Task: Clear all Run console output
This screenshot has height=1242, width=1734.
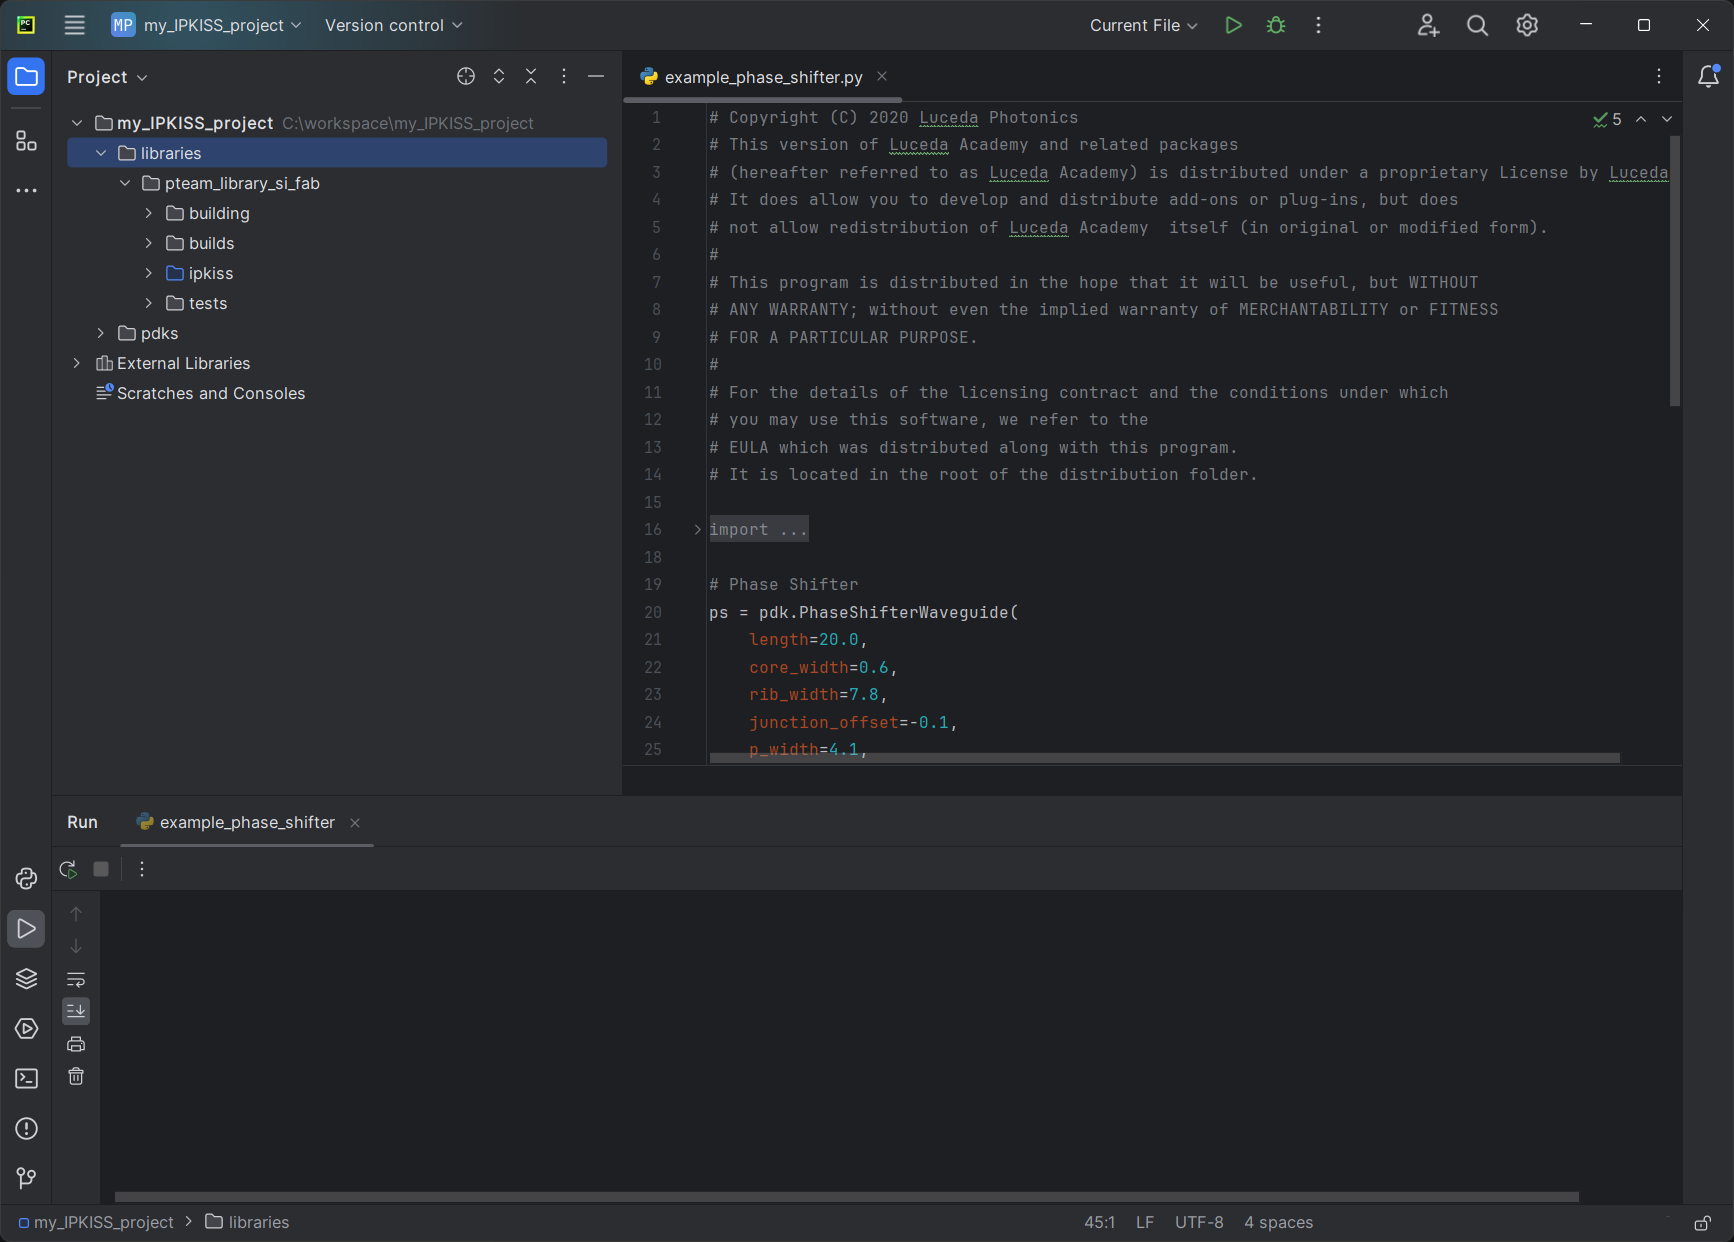Action: click(x=76, y=1076)
